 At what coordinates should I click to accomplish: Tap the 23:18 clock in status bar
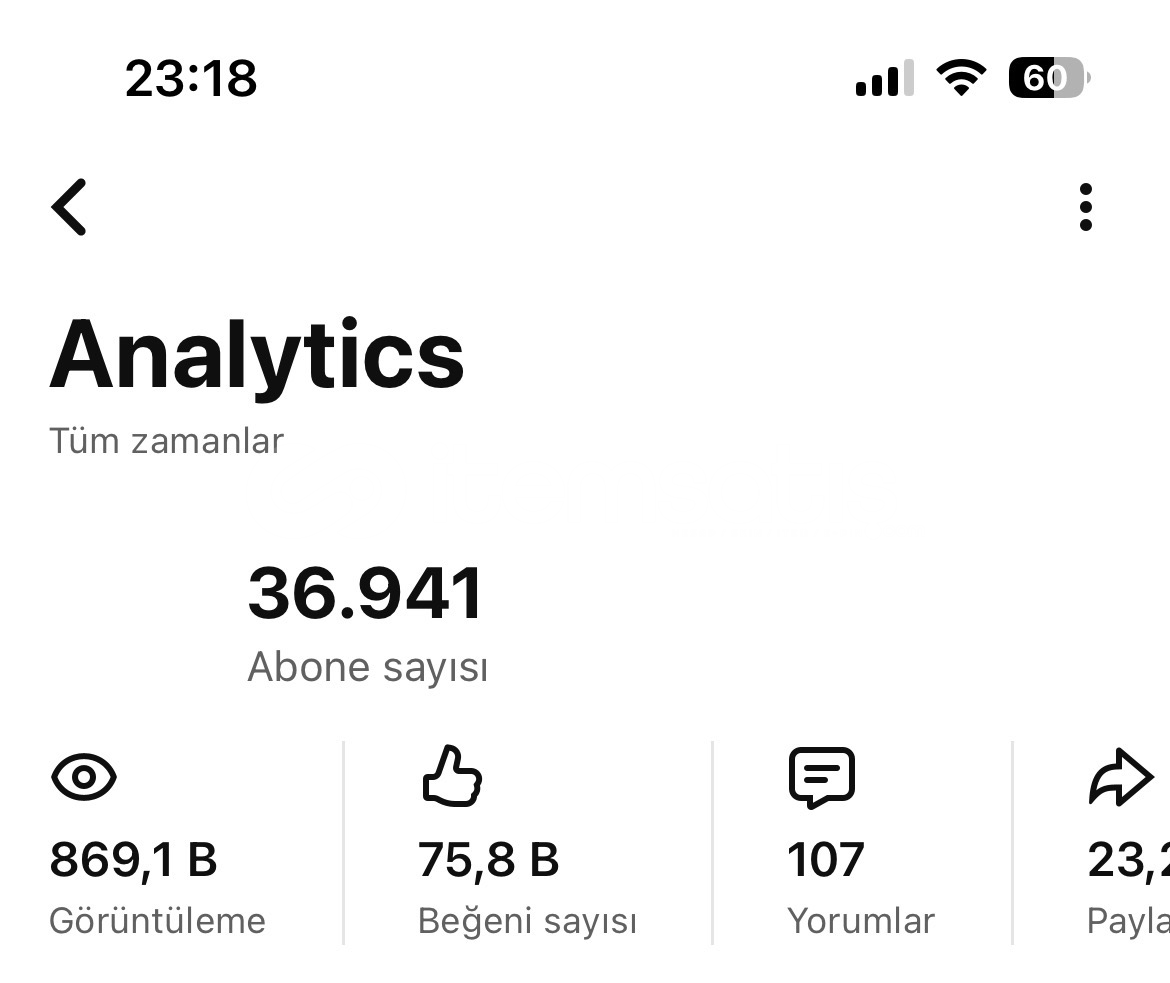[191, 78]
